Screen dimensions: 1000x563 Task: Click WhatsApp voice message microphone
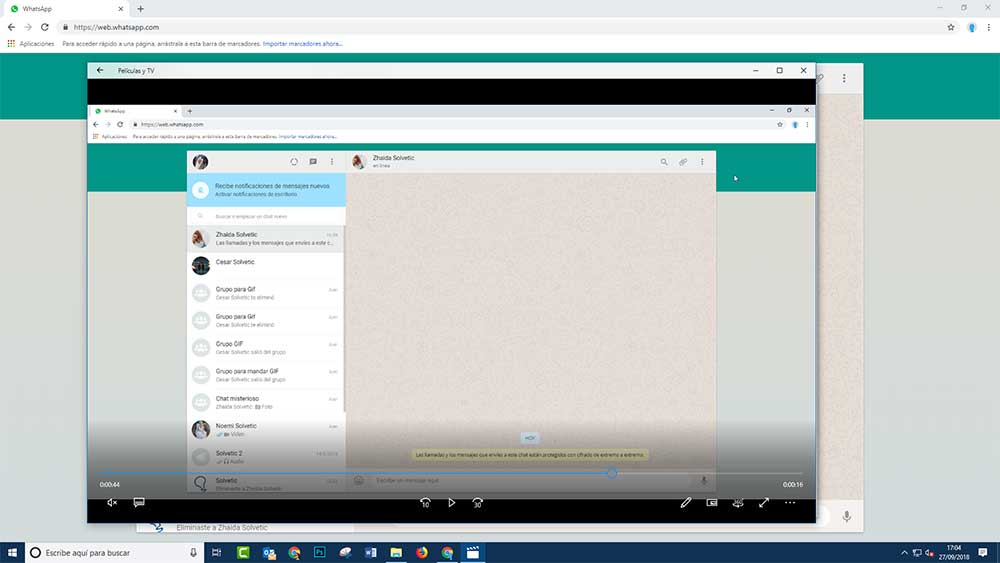pos(847,516)
